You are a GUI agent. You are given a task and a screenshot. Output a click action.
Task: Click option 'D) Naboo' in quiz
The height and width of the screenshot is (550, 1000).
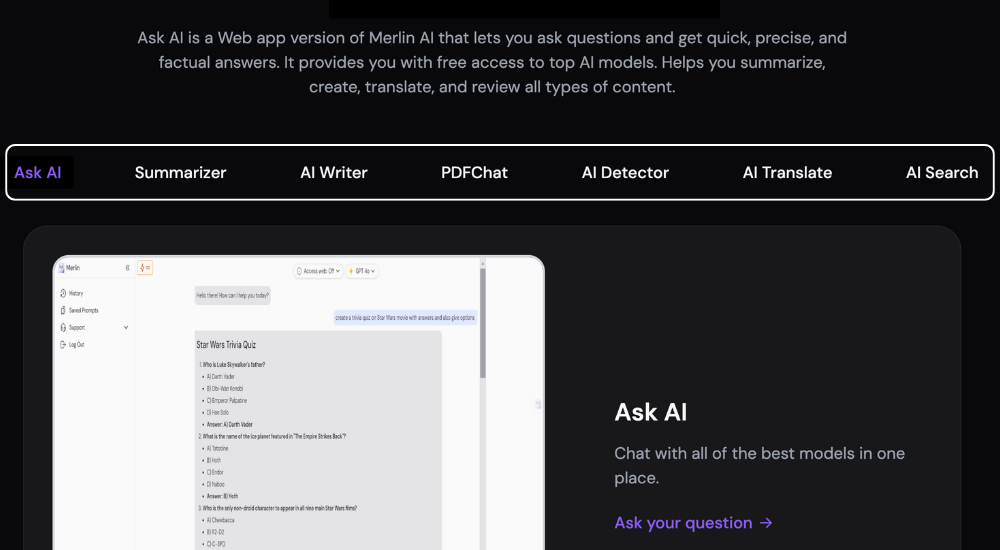click(x=216, y=484)
